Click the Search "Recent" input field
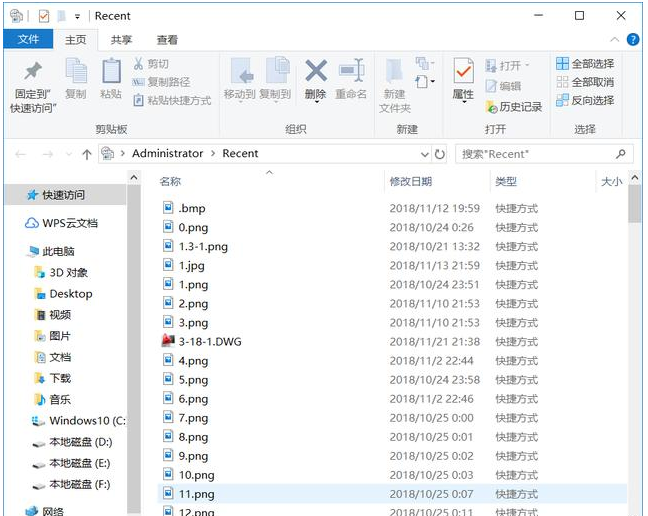 pos(544,154)
